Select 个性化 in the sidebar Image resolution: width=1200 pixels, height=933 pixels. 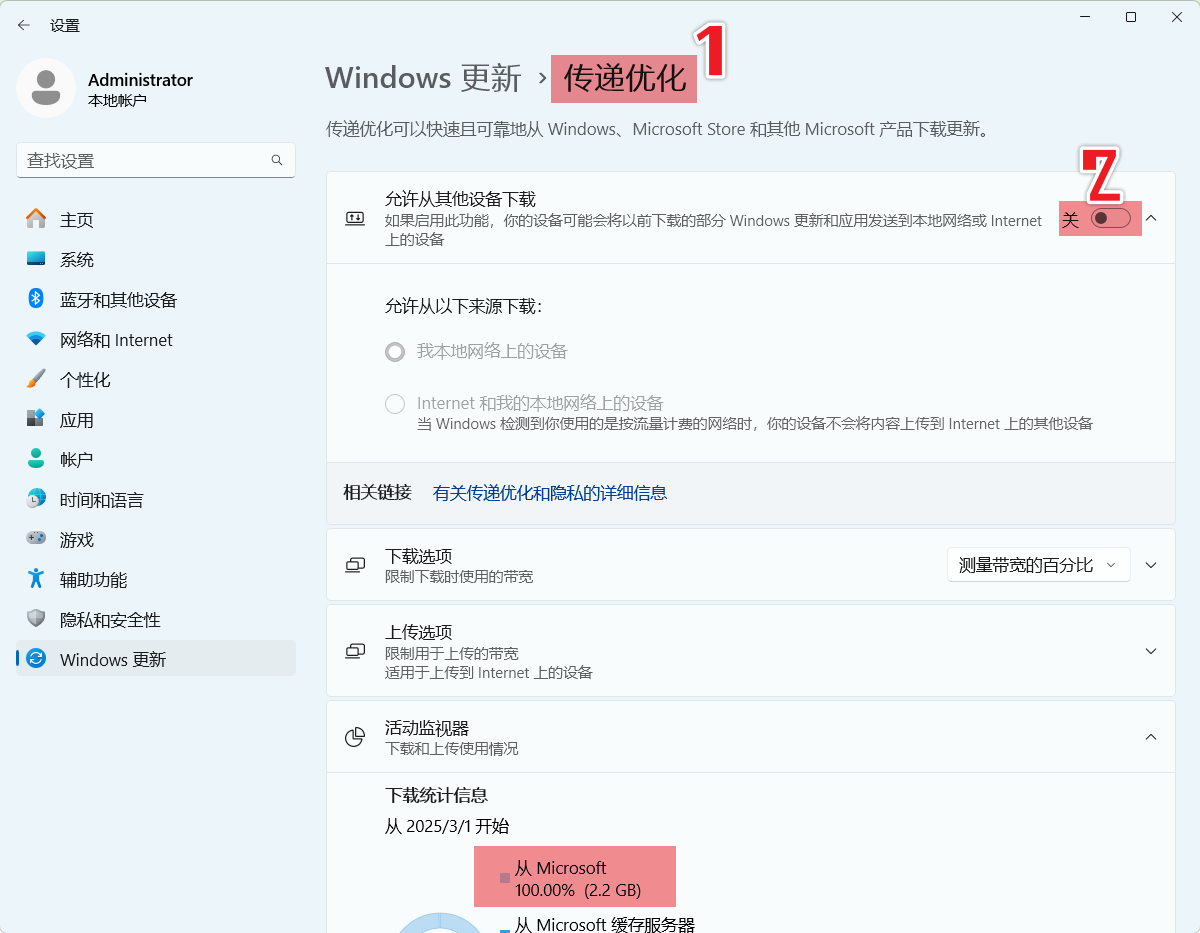coord(156,380)
